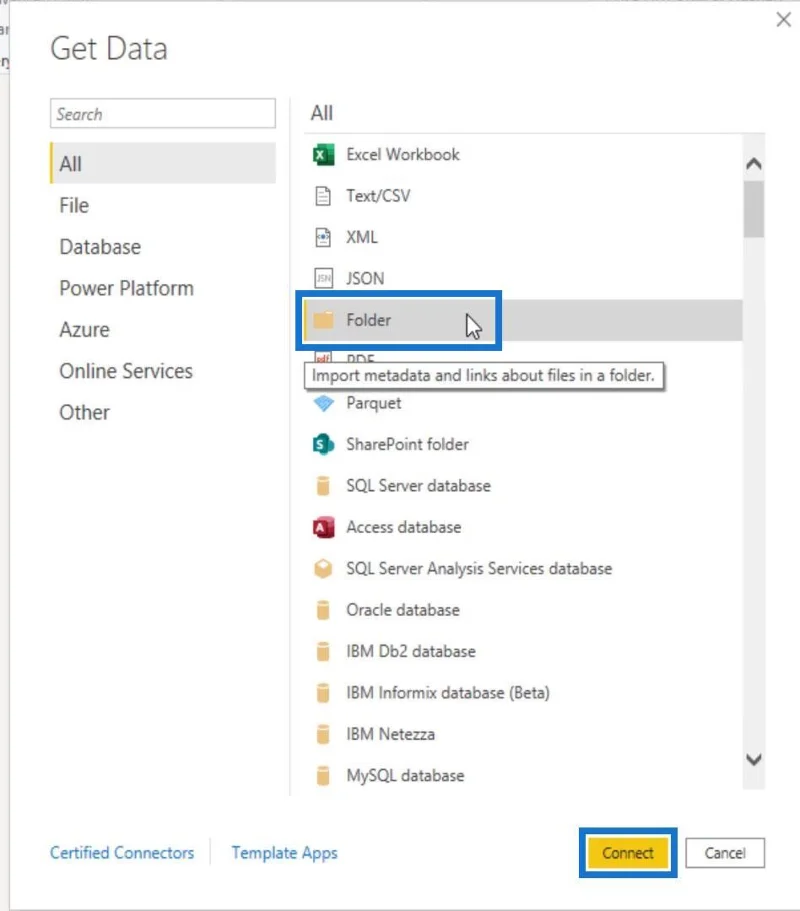
Task: Click the Excel Workbook icon
Action: tap(324, 155)
